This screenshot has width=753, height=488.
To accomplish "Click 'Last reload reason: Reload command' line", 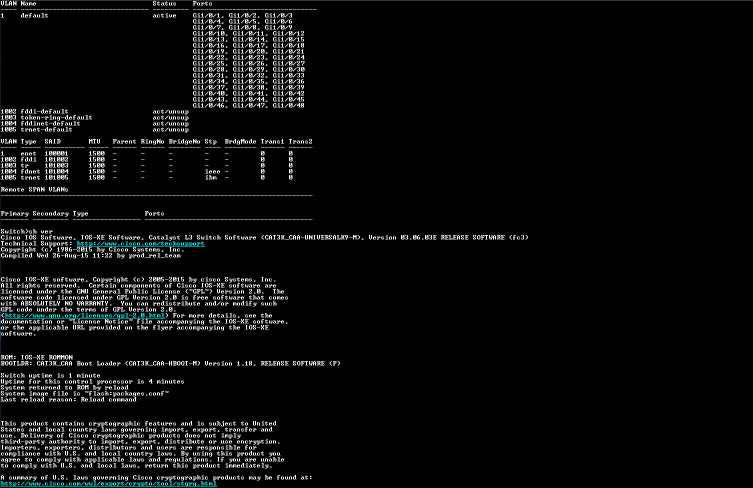I will point(69,400).
